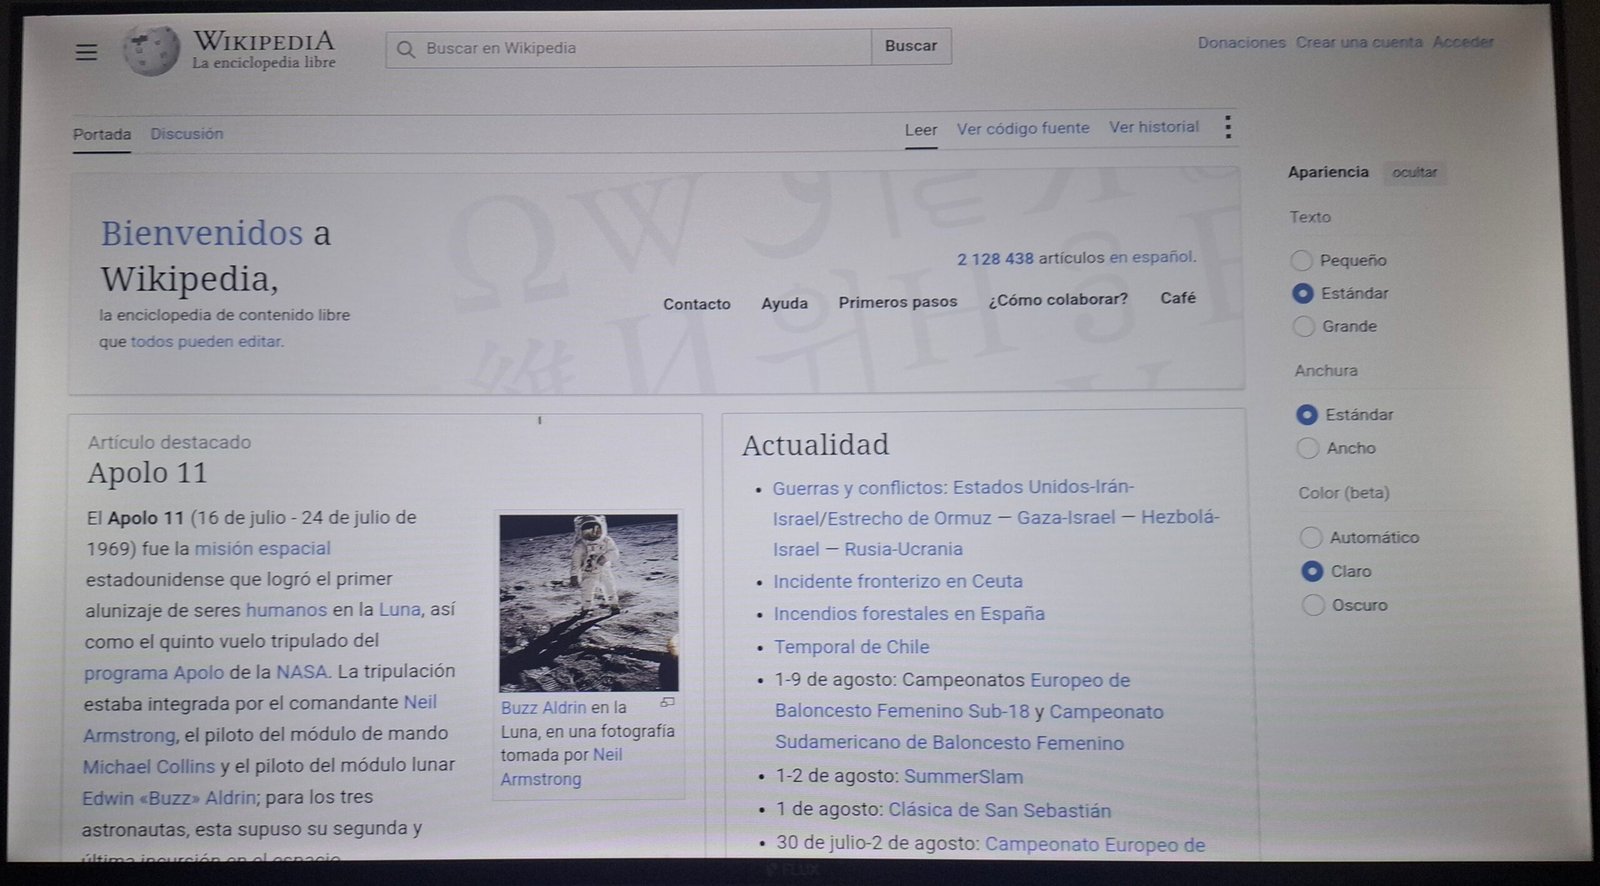Open the hamburger main menu
The width and height of the screenshot is (1600, 886).
click(x=87, y=51)
